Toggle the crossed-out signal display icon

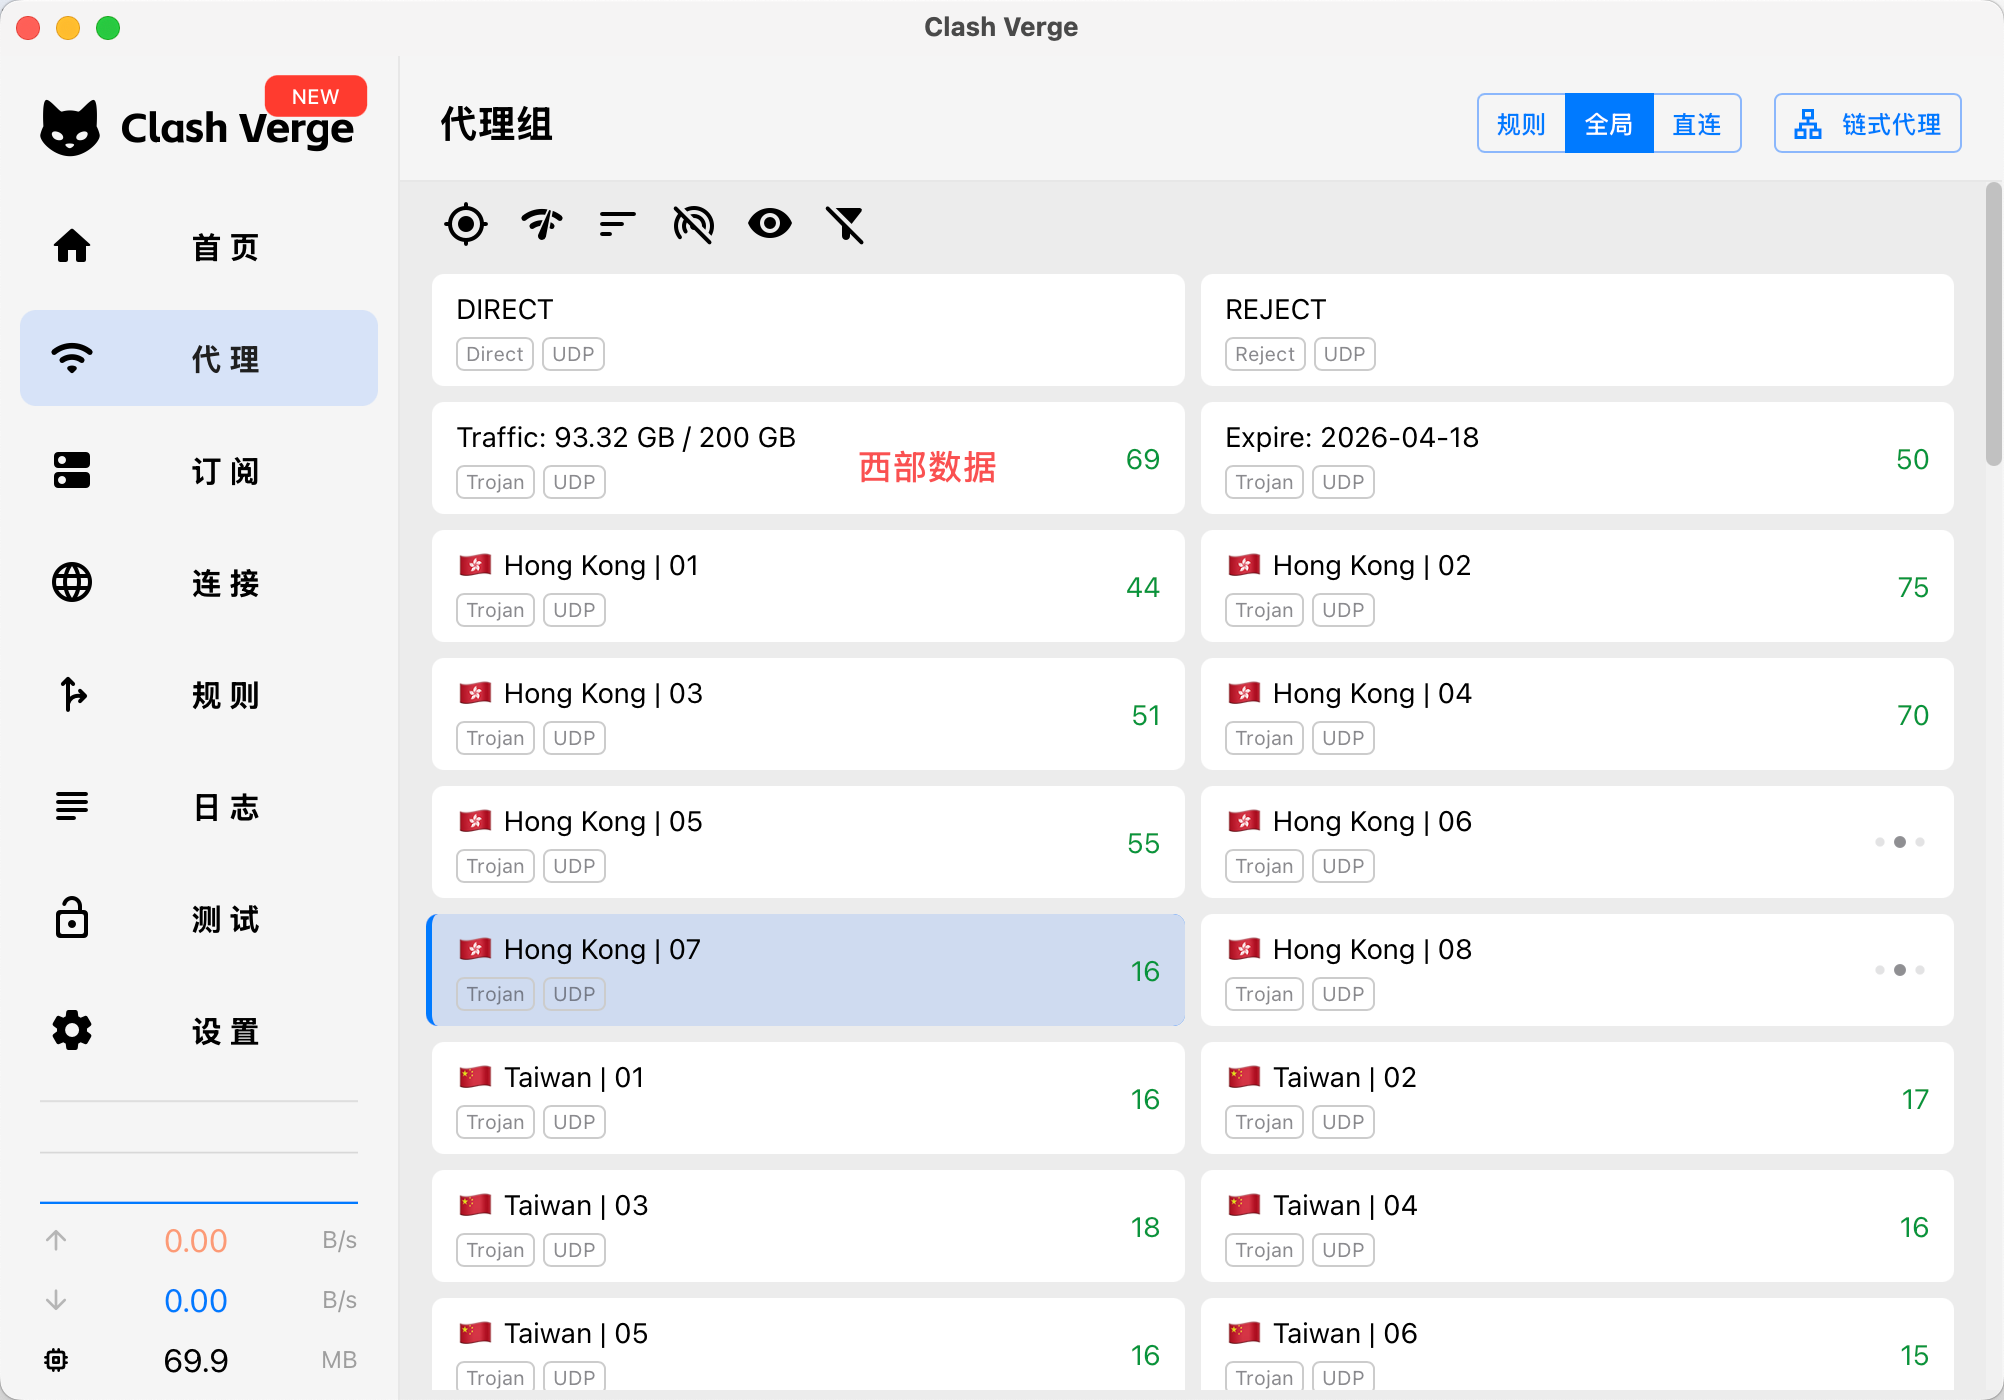pyautogui.click(x=693, y=224)
